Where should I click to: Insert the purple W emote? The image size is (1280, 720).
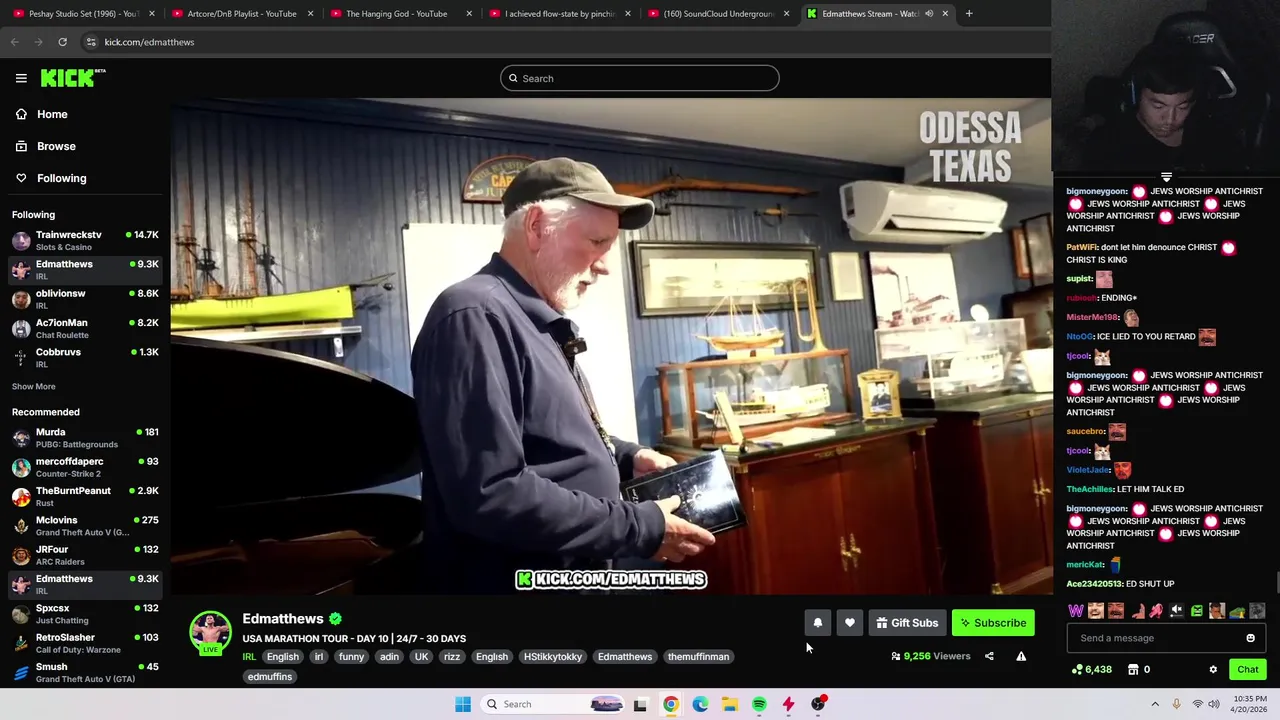(x=1076, y=611)
